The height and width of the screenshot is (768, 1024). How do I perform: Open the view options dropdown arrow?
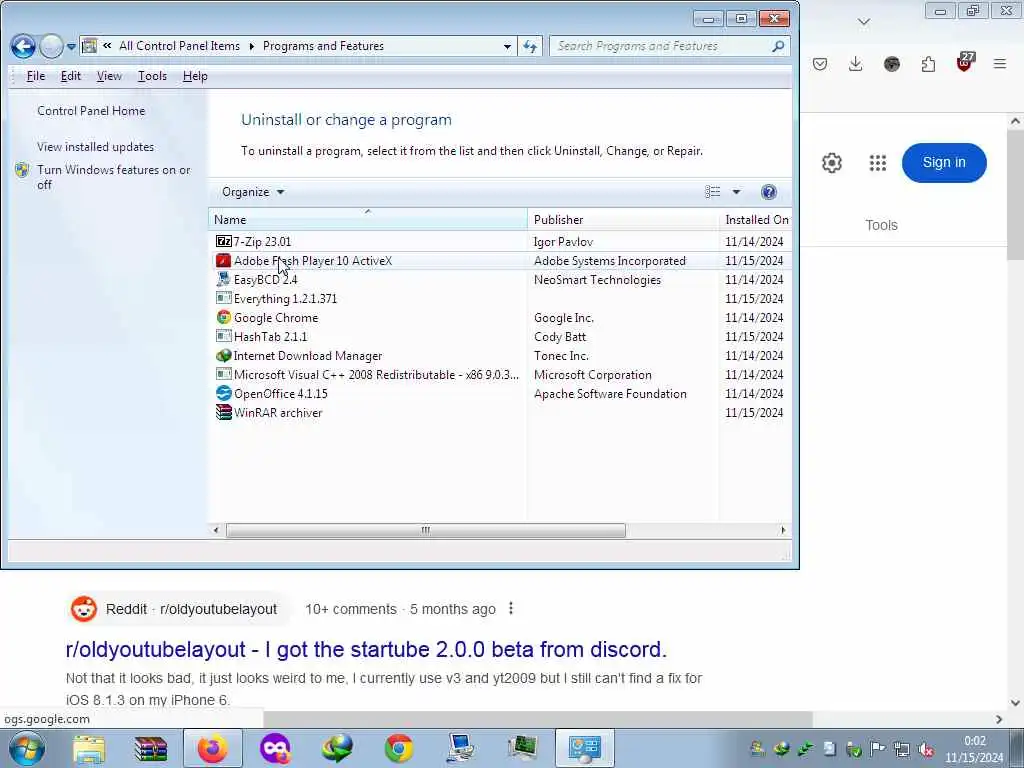click(736, 192)
